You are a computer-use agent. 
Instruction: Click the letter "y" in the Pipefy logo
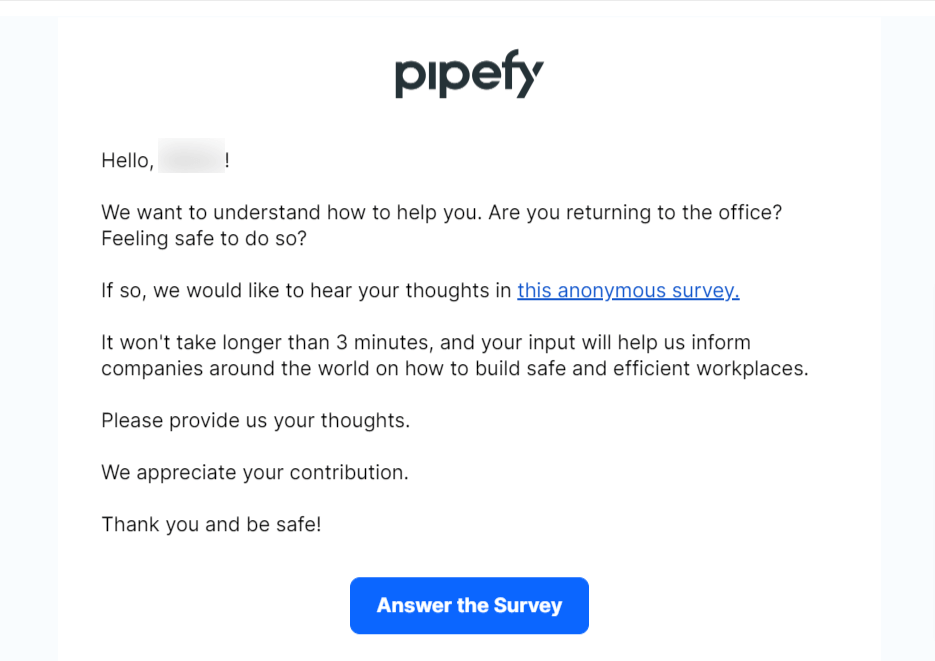[532, 80]
